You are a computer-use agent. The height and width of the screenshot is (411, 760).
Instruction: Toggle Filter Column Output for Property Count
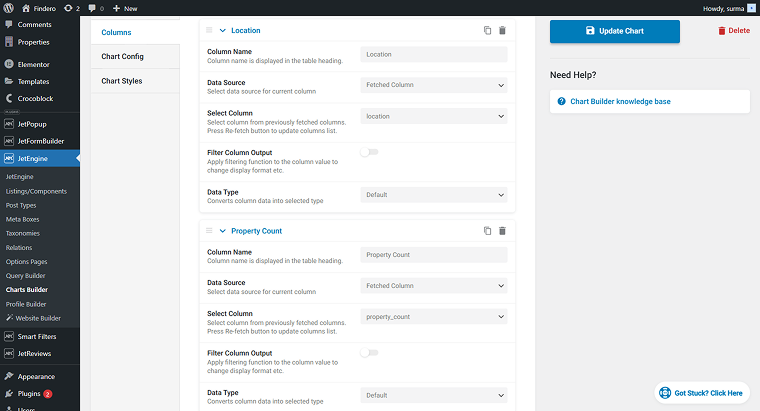(x=369, y=353)
